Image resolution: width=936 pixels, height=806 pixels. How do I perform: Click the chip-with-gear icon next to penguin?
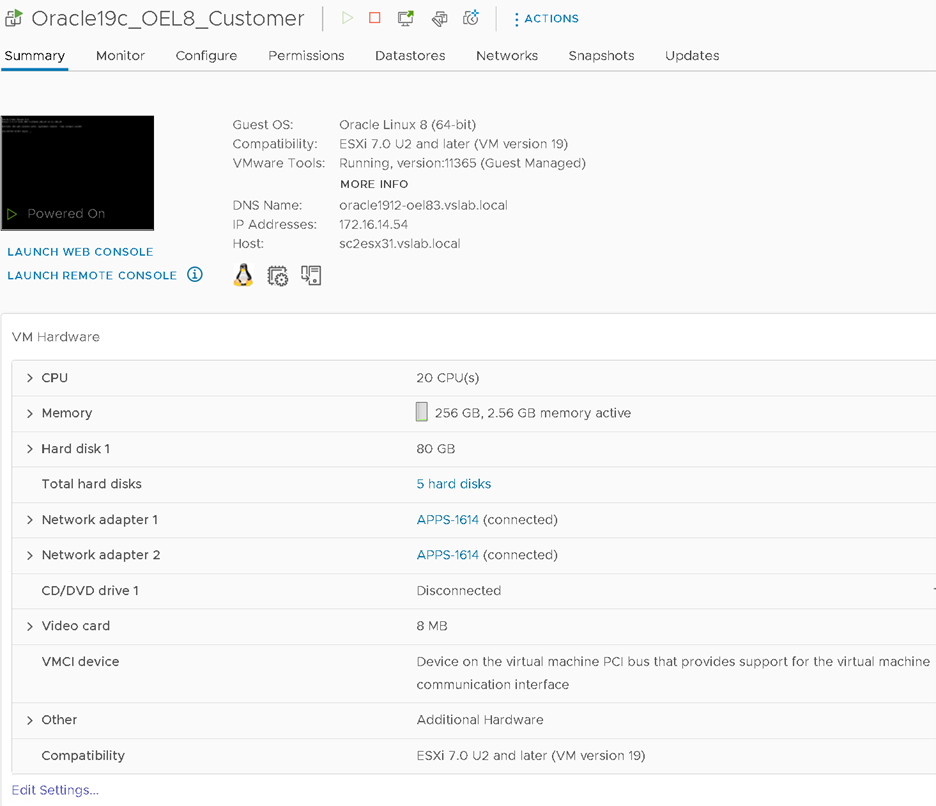[x=278, y=276]
